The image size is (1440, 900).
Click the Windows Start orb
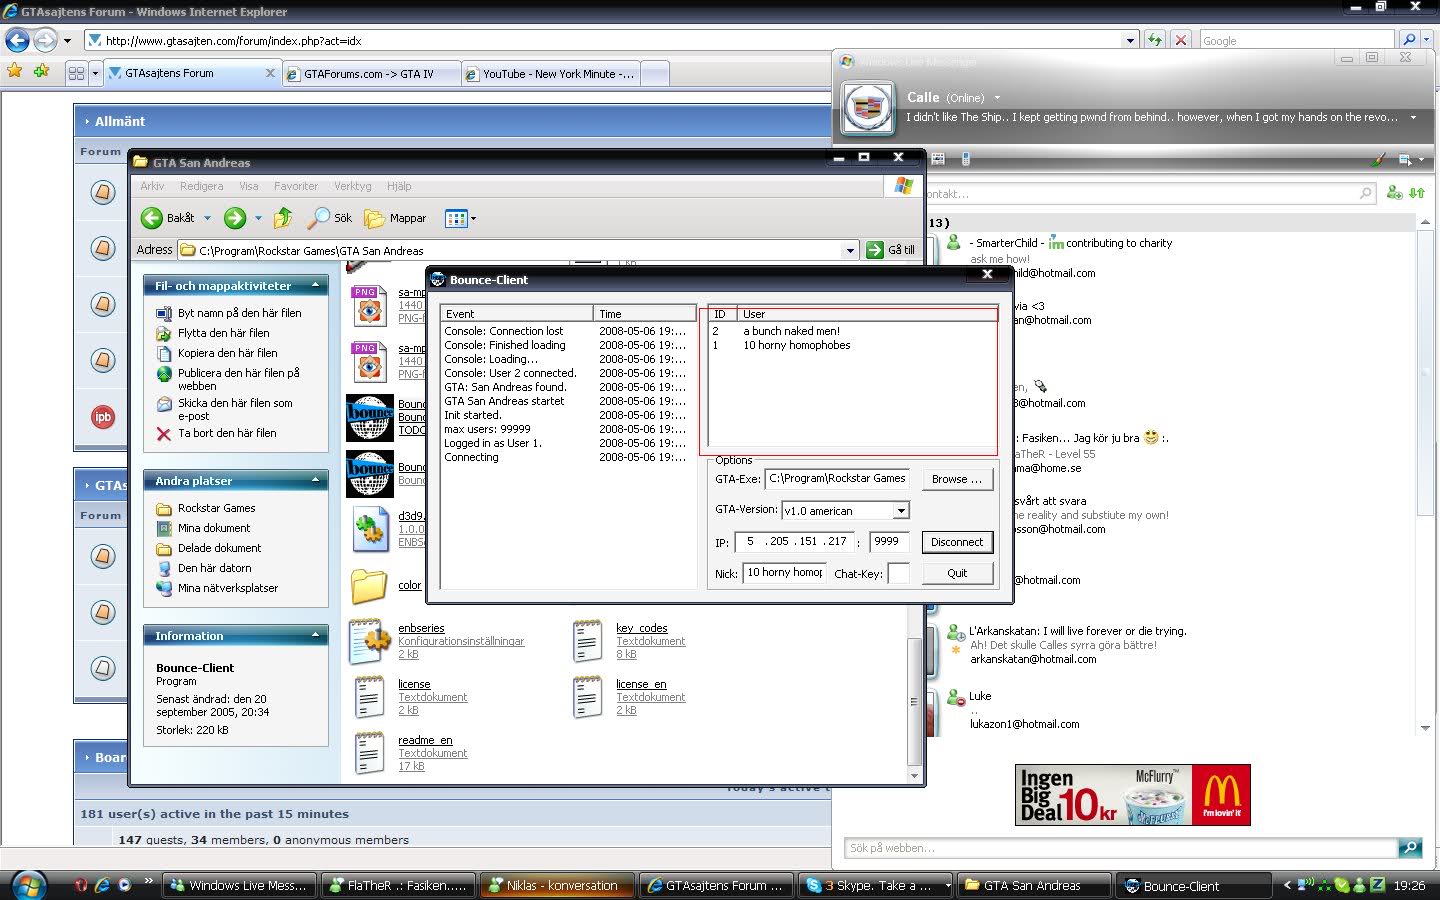click(x=27, y=885)
